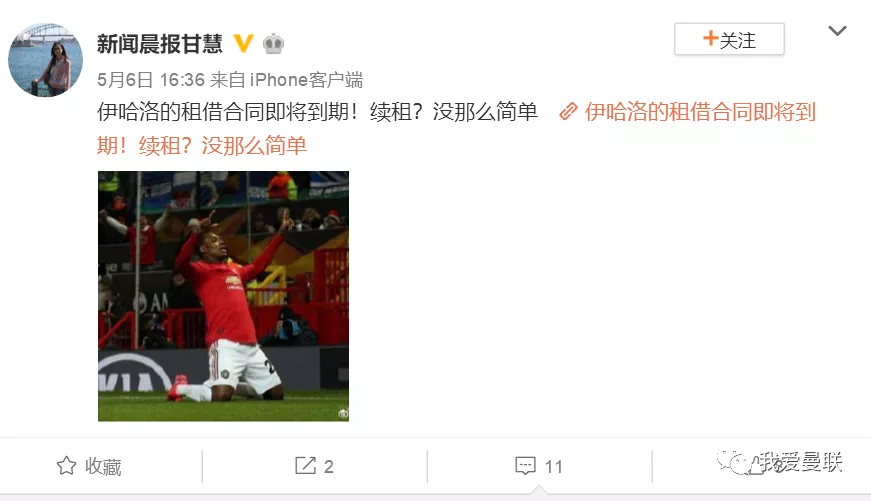Click the grey crown membership icon
This screenshot has width=871, height=501.
(273, 43)
